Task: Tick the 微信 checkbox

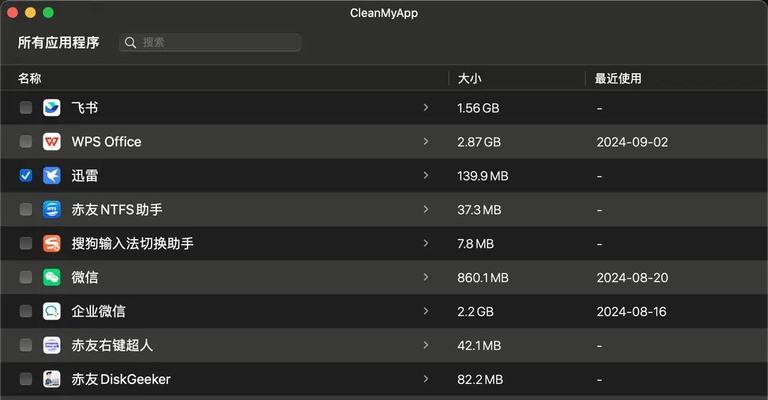Action: pyautogui.click(x=25, y=277)
